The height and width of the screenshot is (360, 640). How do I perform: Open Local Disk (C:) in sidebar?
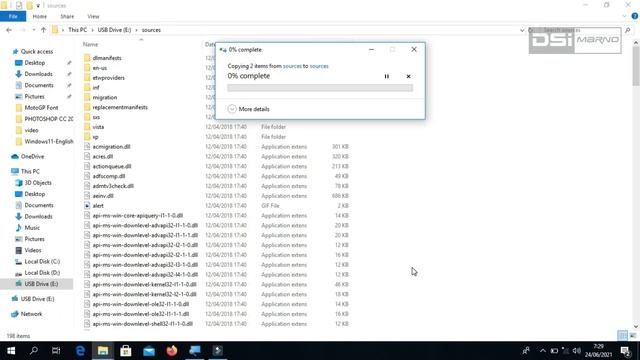(x=42, y=262)
